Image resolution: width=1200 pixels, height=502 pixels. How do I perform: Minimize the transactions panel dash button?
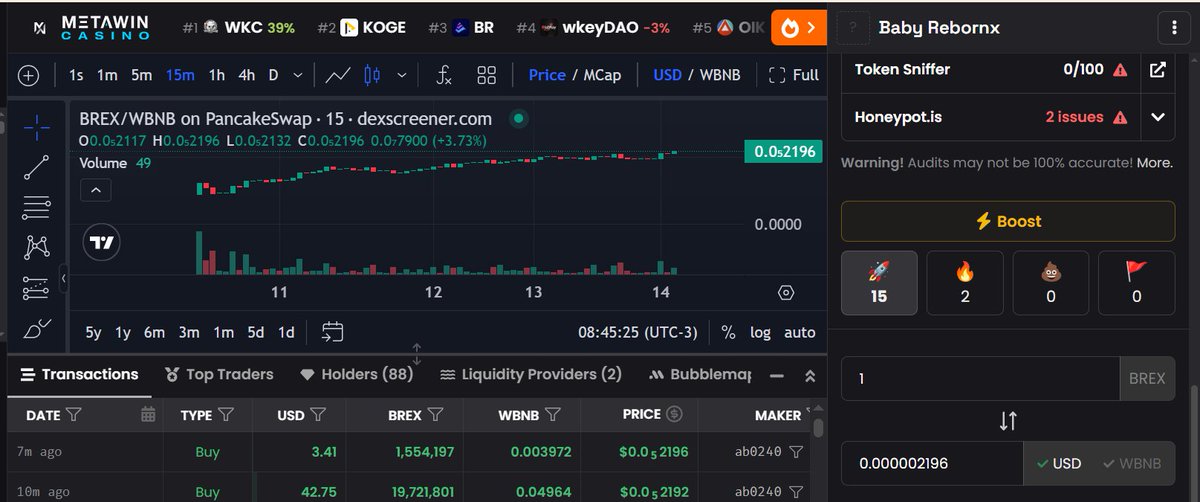(x=776, y=375)
